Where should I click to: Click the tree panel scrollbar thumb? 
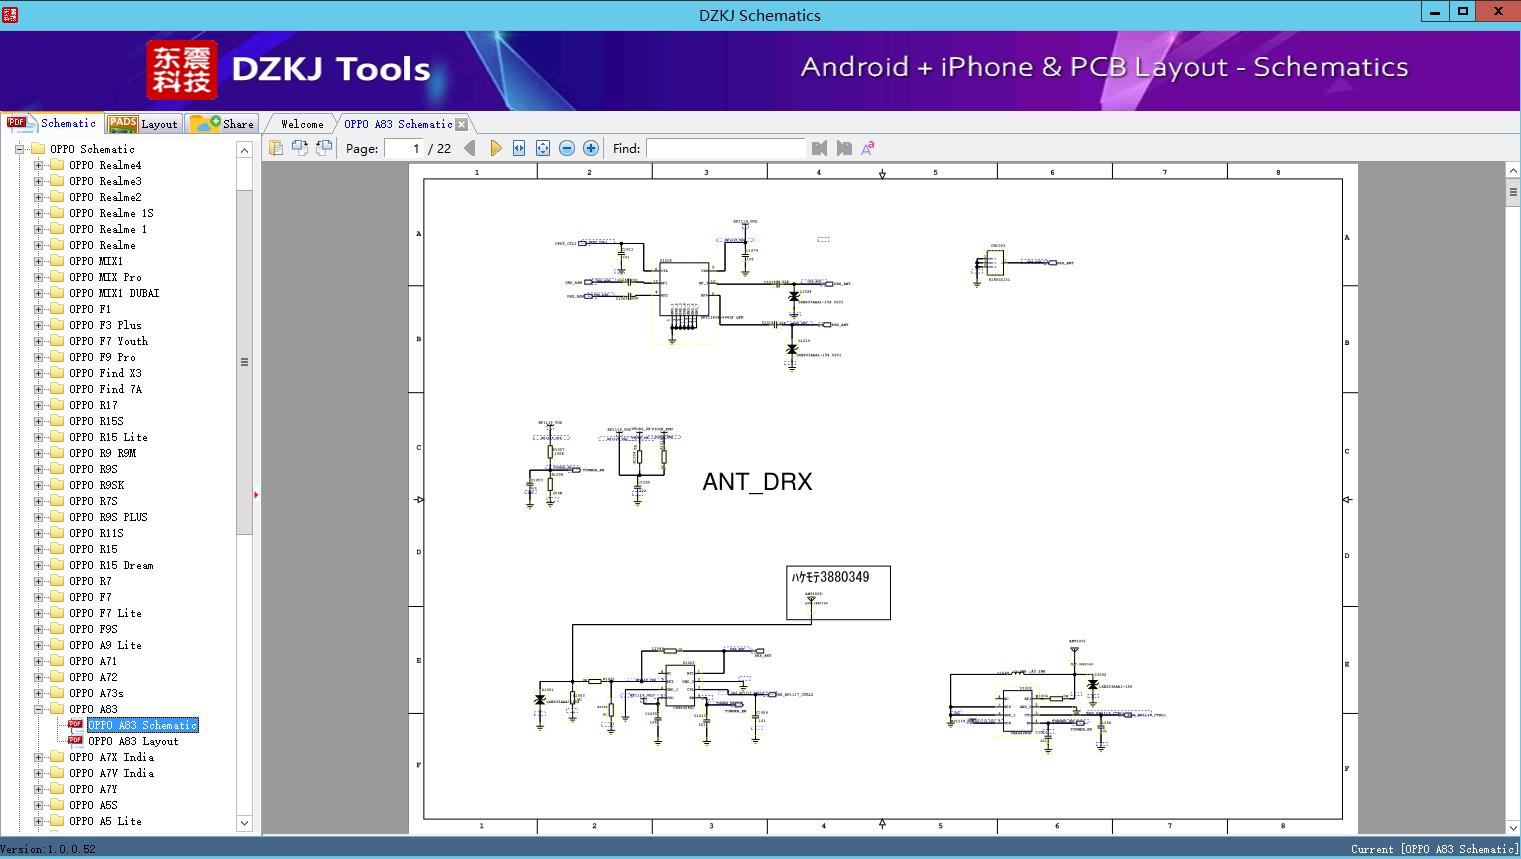point(244,362)
